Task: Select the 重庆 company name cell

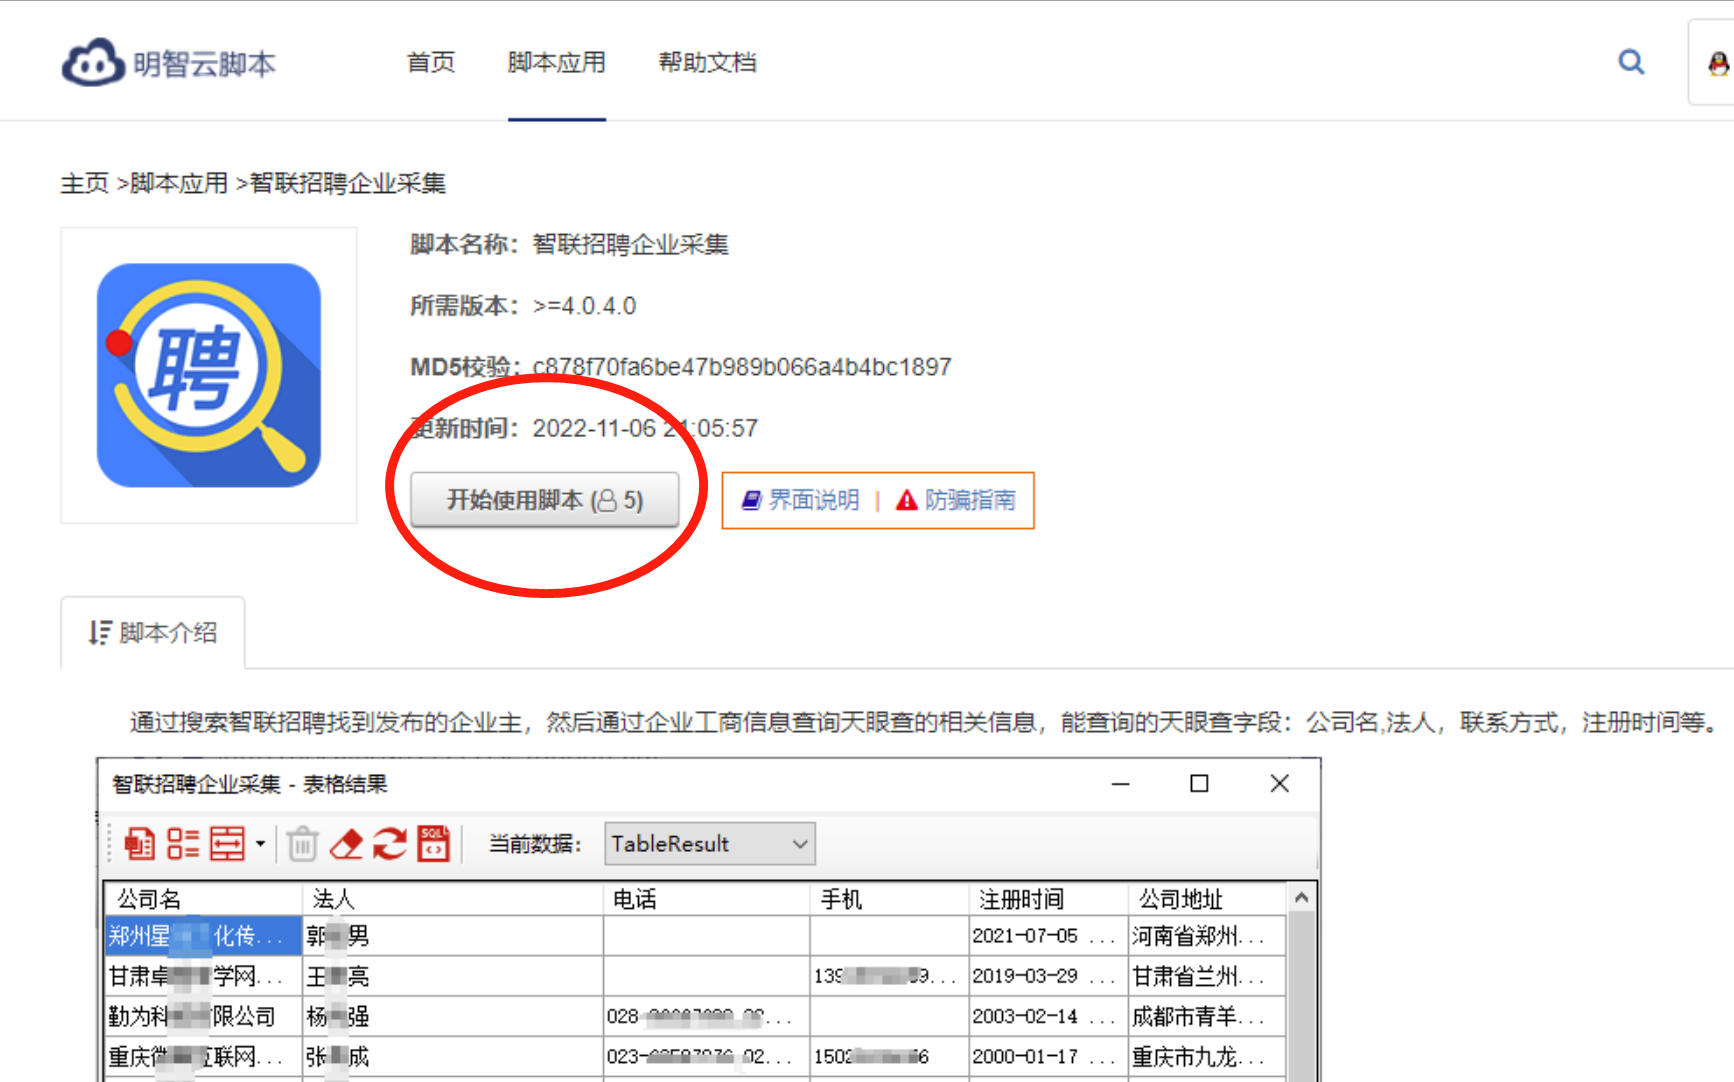Action: (203, 1056)
